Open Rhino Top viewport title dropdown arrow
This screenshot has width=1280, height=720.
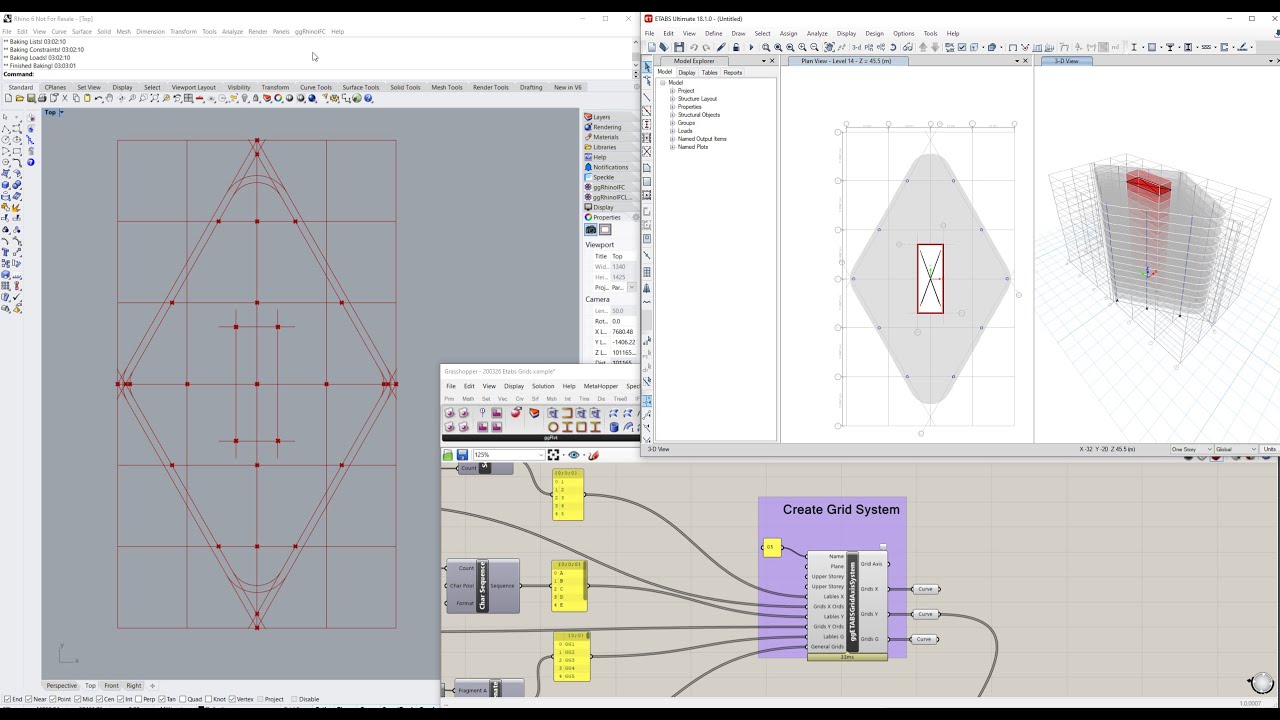click(x=61, y=112)
